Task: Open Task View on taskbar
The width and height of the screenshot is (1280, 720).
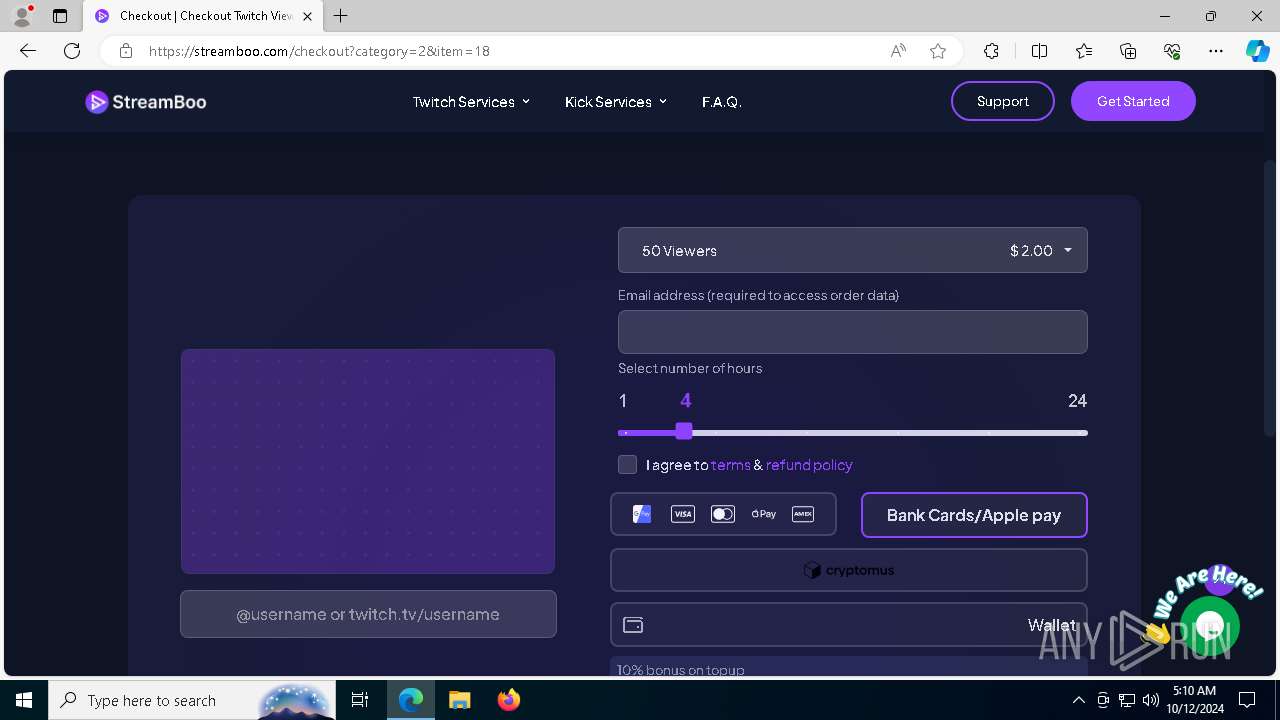Action: coord(360,700)
